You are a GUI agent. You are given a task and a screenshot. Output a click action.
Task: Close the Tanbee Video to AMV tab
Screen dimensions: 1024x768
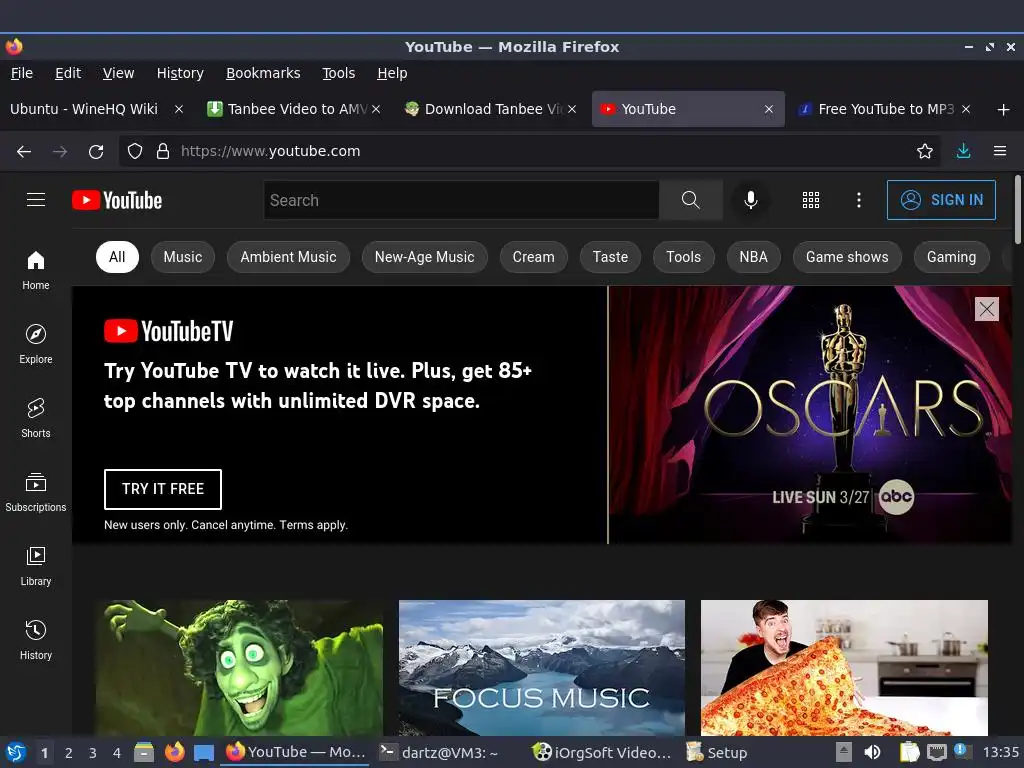[x=376, y=109]
